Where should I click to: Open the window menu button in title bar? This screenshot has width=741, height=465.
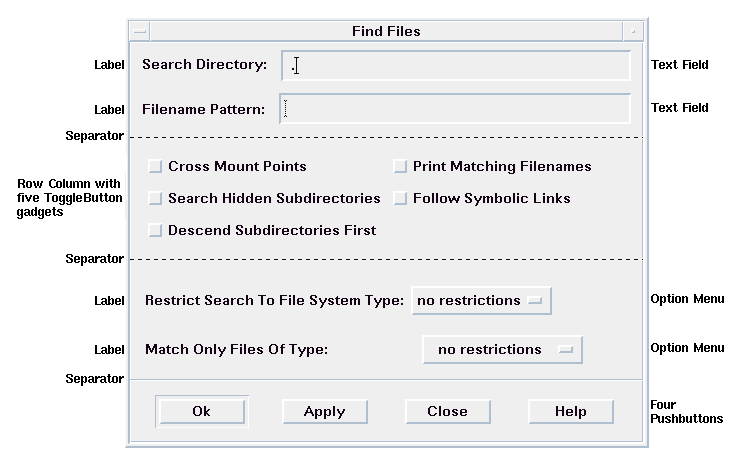pos(140,31)
